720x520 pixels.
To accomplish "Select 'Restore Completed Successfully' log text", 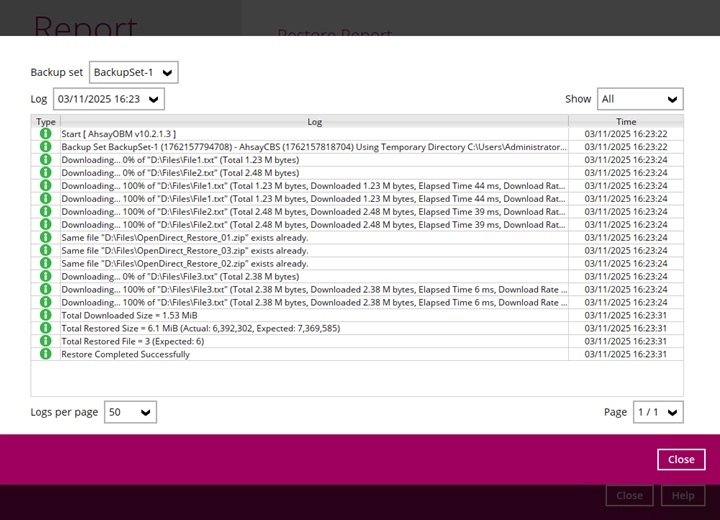I will pos(125,354).
